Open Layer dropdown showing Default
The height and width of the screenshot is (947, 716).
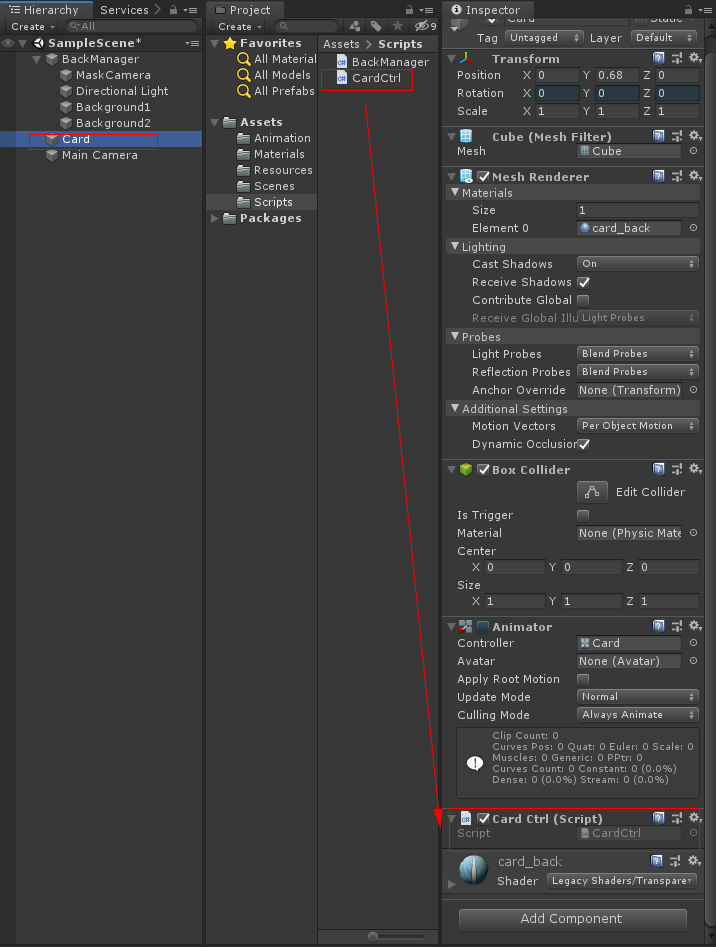click(x=663, y=37)
